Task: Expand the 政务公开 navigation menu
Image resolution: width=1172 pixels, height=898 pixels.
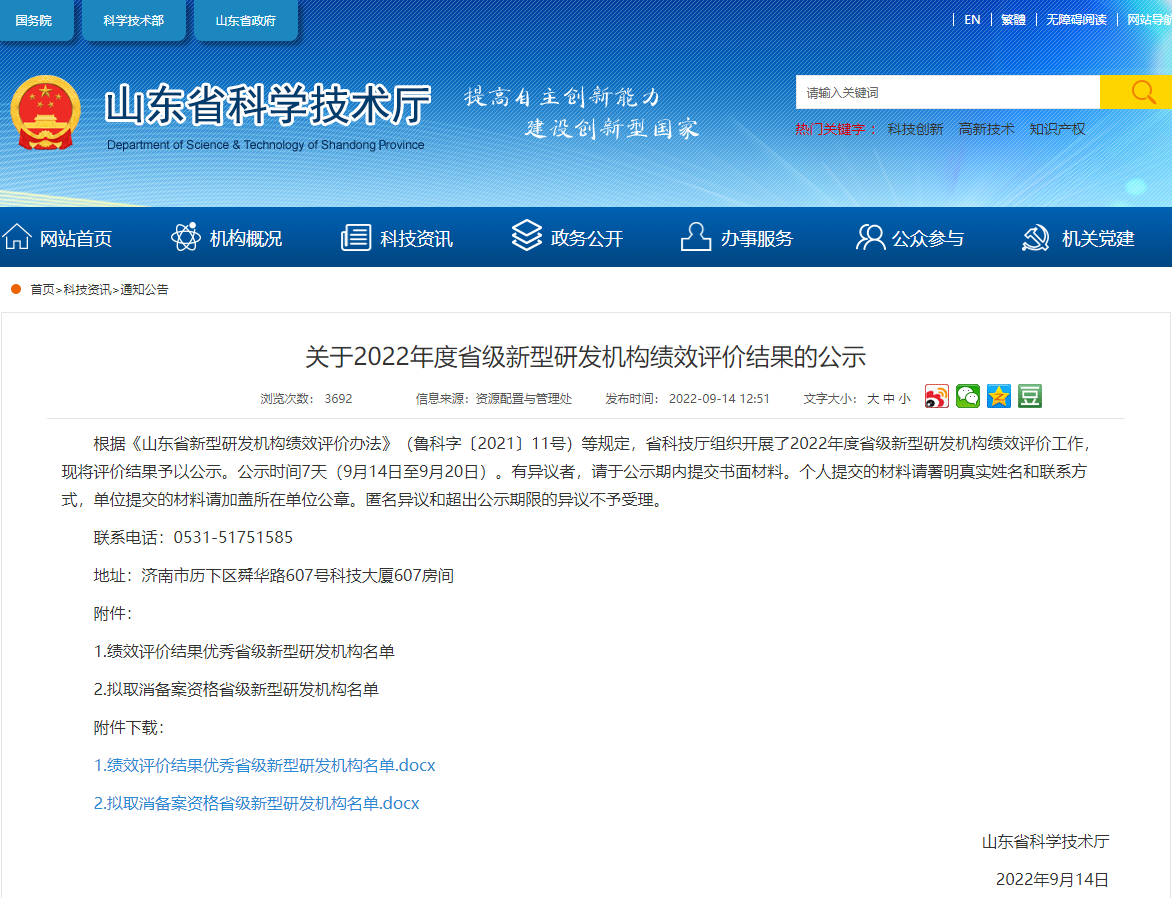Action: (567, 238)
